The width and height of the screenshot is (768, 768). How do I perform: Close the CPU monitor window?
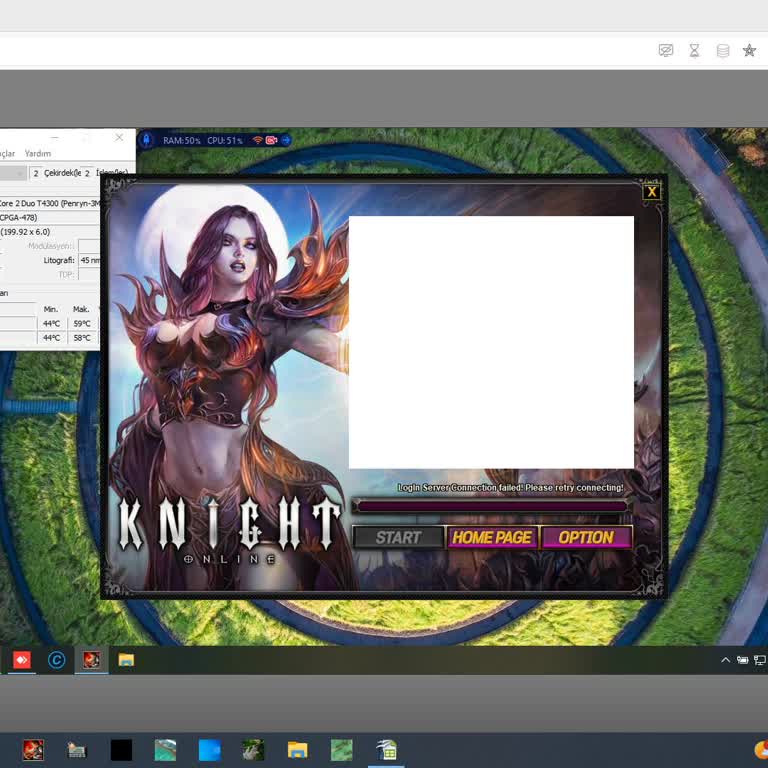(x=119, y=138)
